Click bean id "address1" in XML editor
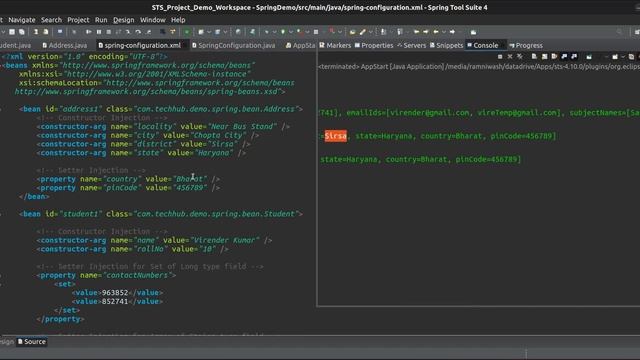Image resolution: width=640 pixels, height=360 pixels. [x=80, y=109]
